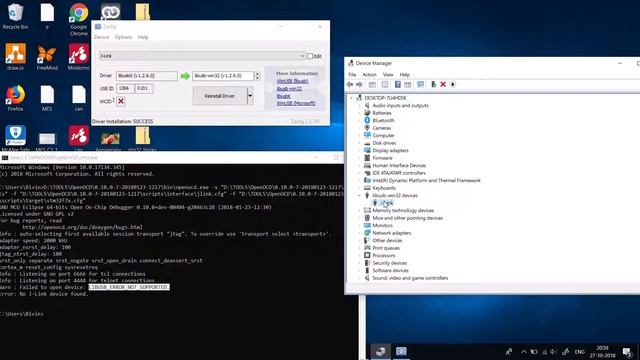
Task: Open View menu in Device Manager
Action: 388,75
